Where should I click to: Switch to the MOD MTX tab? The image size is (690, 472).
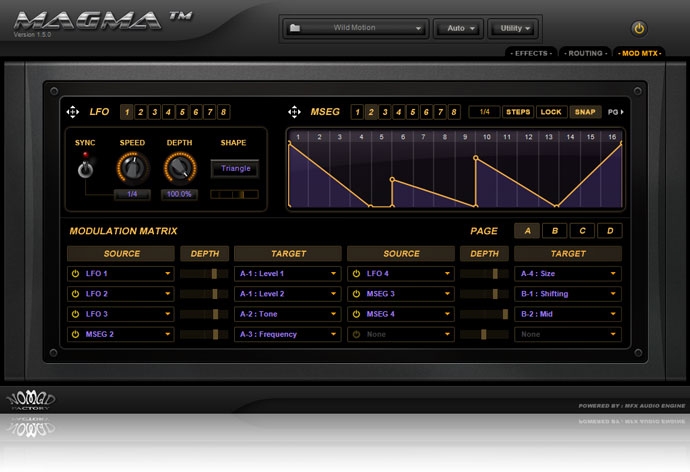point(639,53)
